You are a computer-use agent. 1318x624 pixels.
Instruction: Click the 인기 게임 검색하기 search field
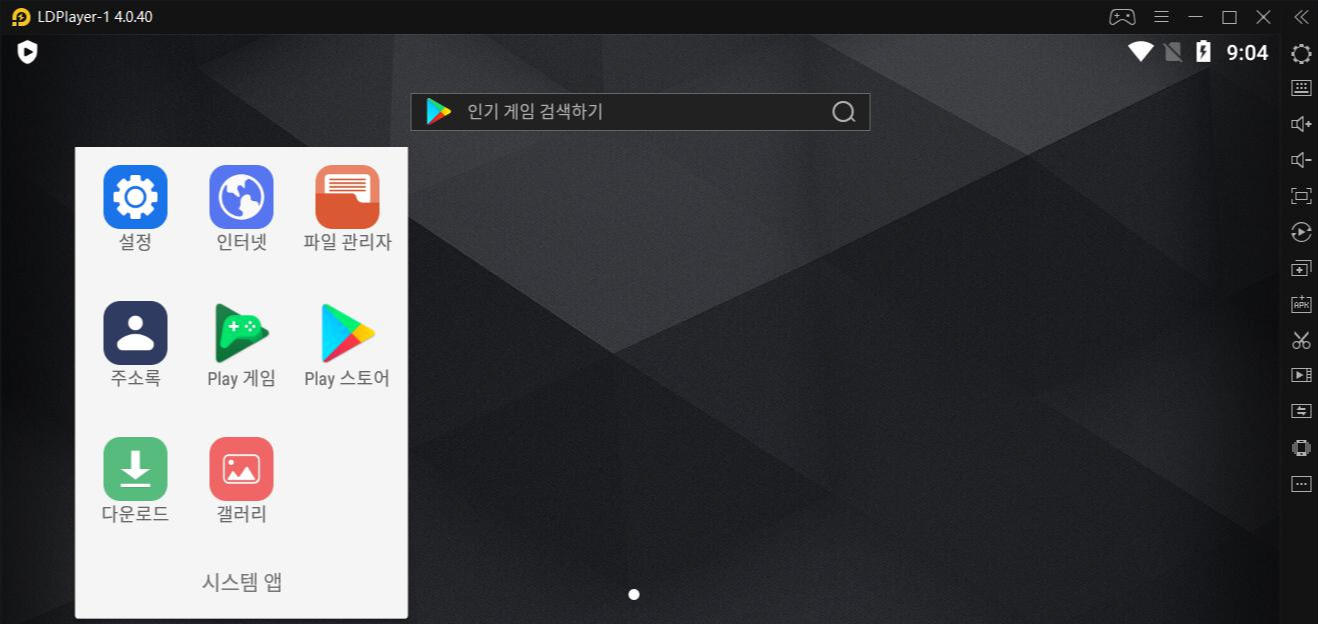pos(640,112)
